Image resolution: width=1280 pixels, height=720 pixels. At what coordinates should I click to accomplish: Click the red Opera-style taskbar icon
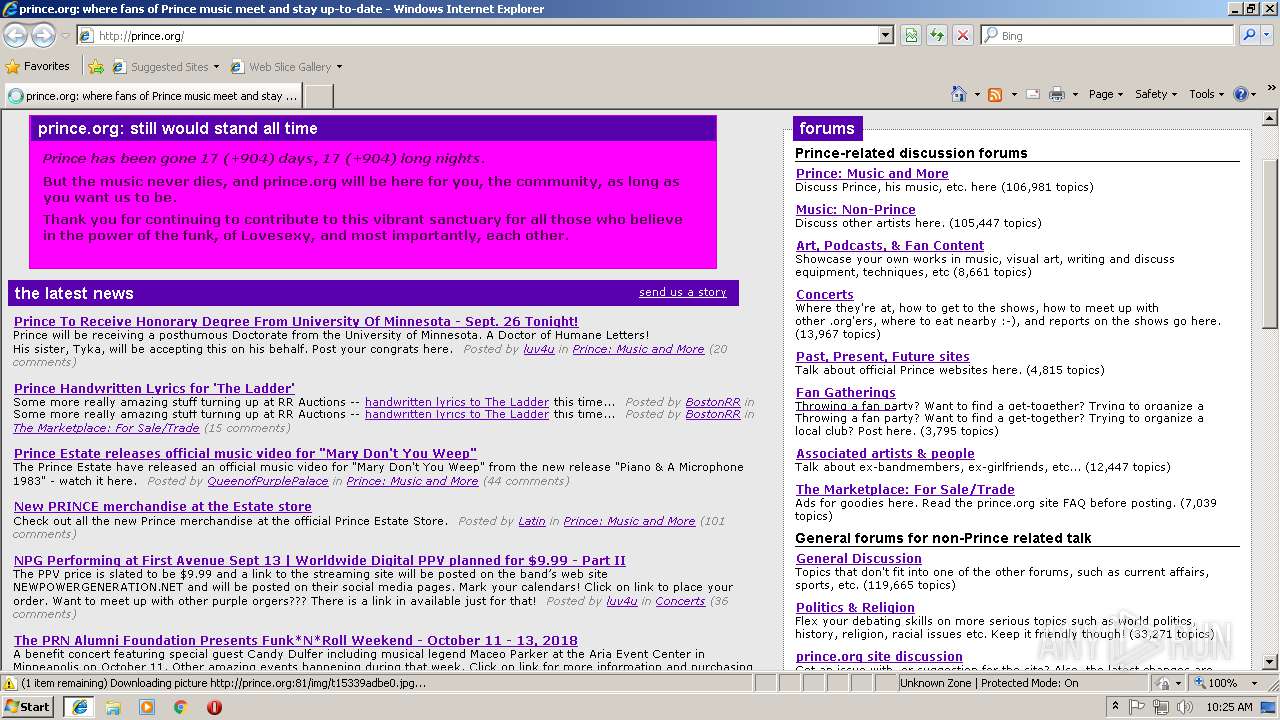[214, 707]
